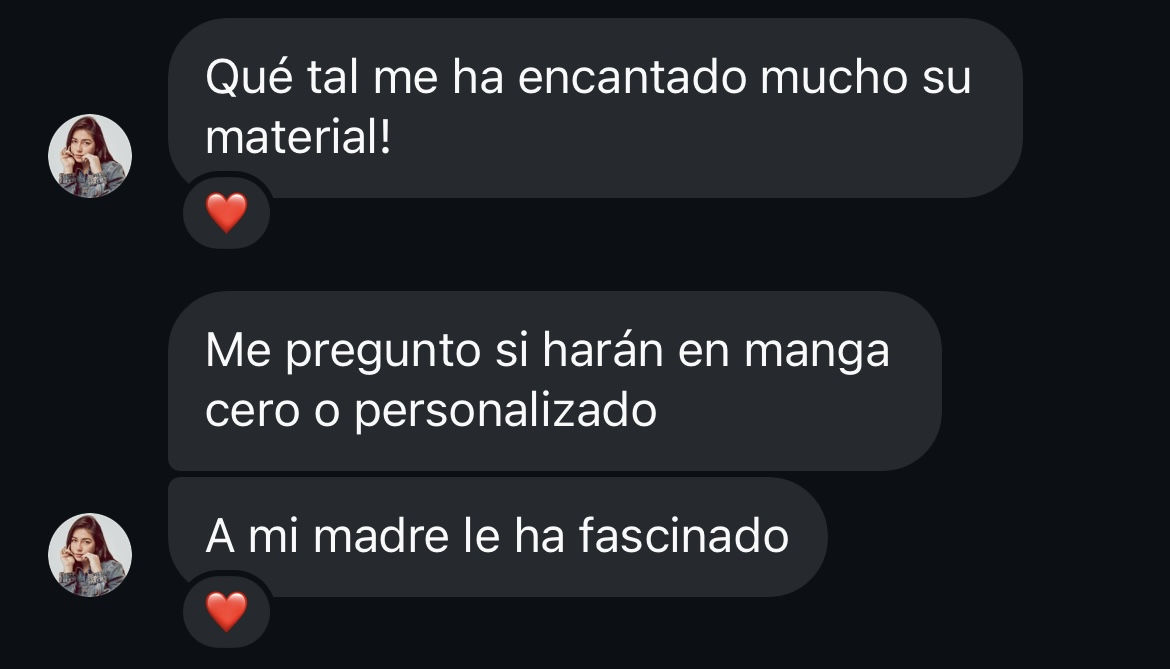View the avatar next to 'A mi madre le ha fascinado'

pos(90,555)
